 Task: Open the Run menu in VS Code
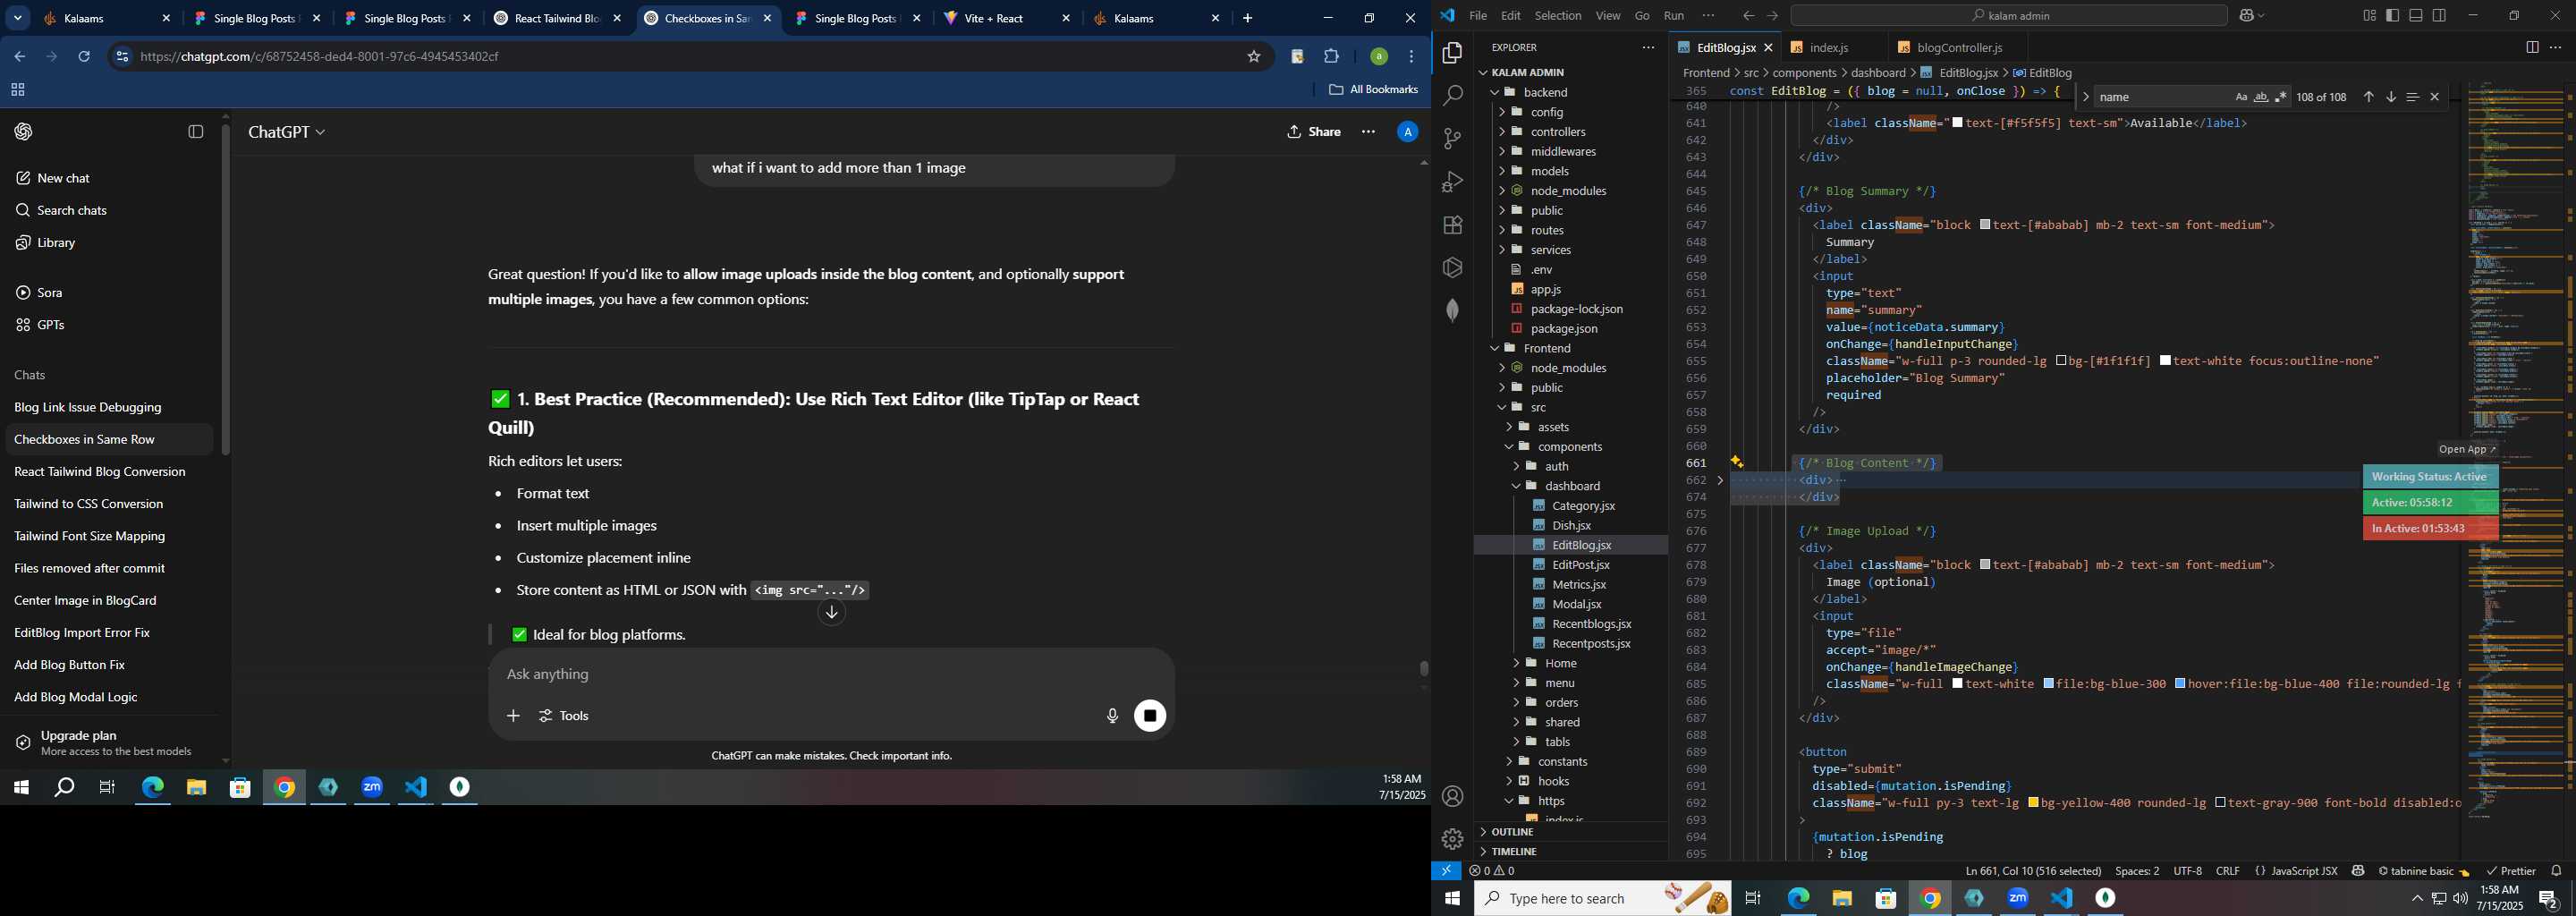click(1674, 16)
